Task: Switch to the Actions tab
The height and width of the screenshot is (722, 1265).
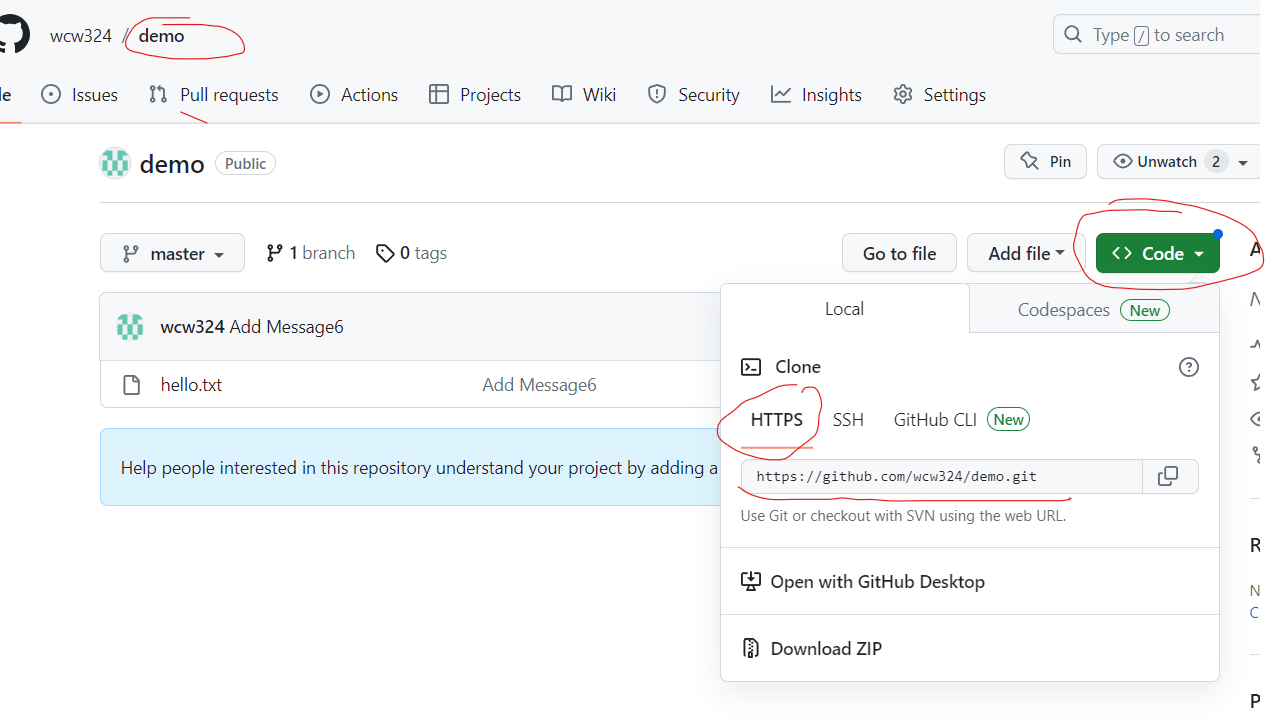Action: click(x=354, y=94)
